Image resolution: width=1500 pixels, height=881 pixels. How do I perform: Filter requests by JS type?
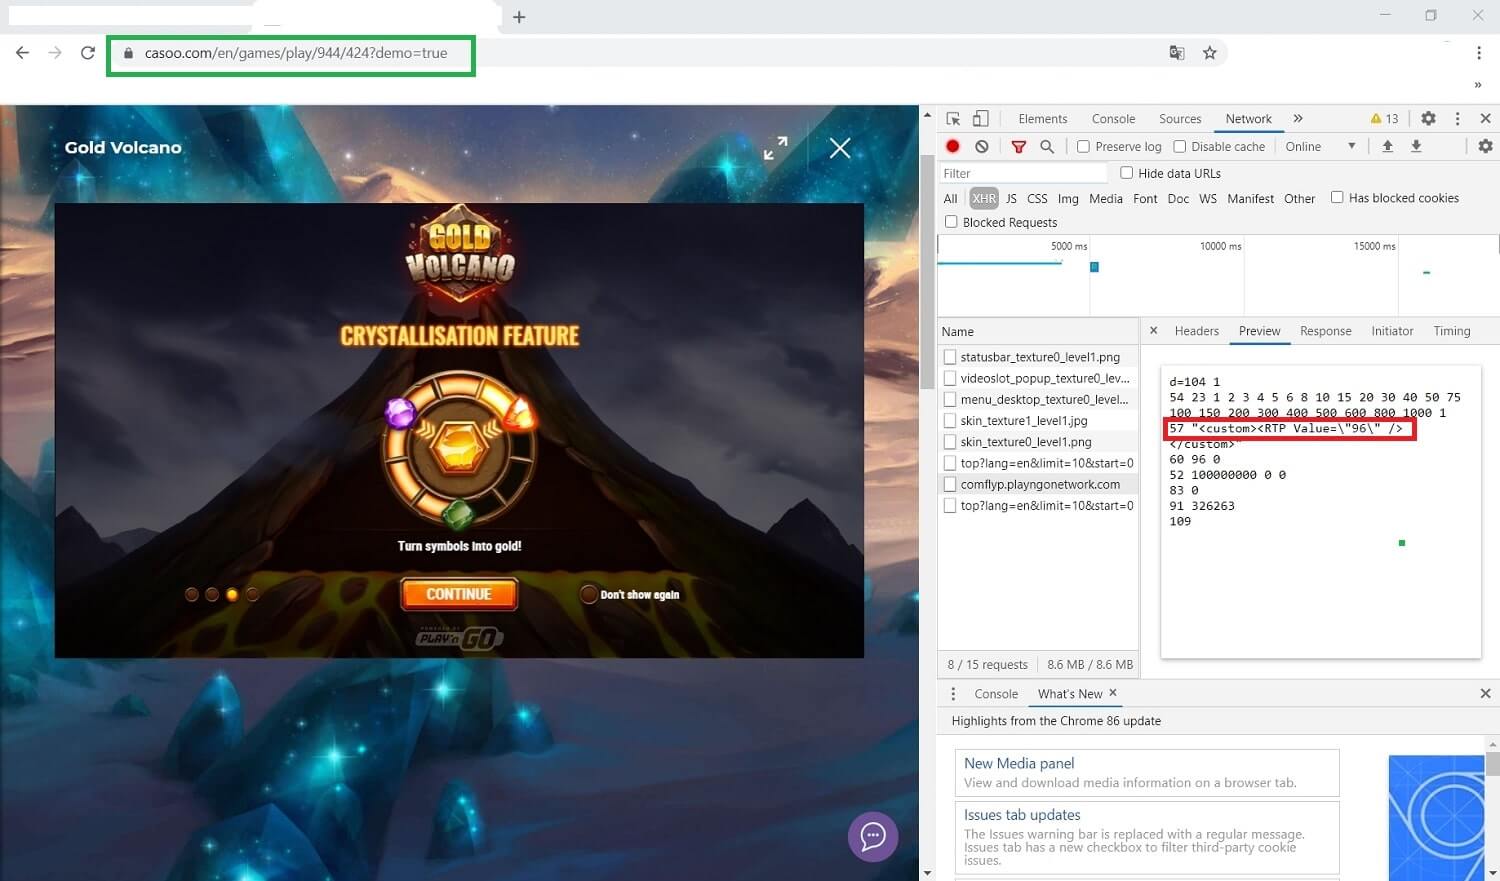(1011, 198)
